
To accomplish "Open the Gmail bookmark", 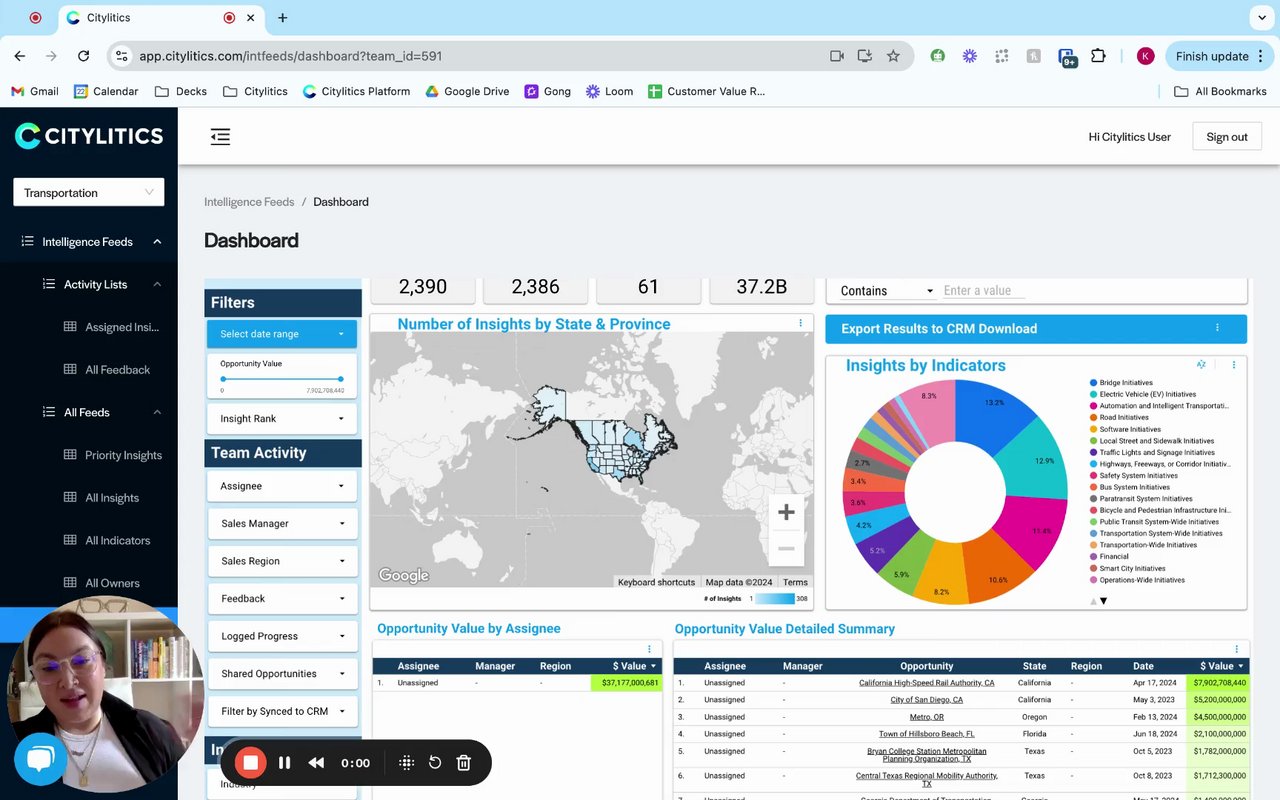I will tap(35, 91).
